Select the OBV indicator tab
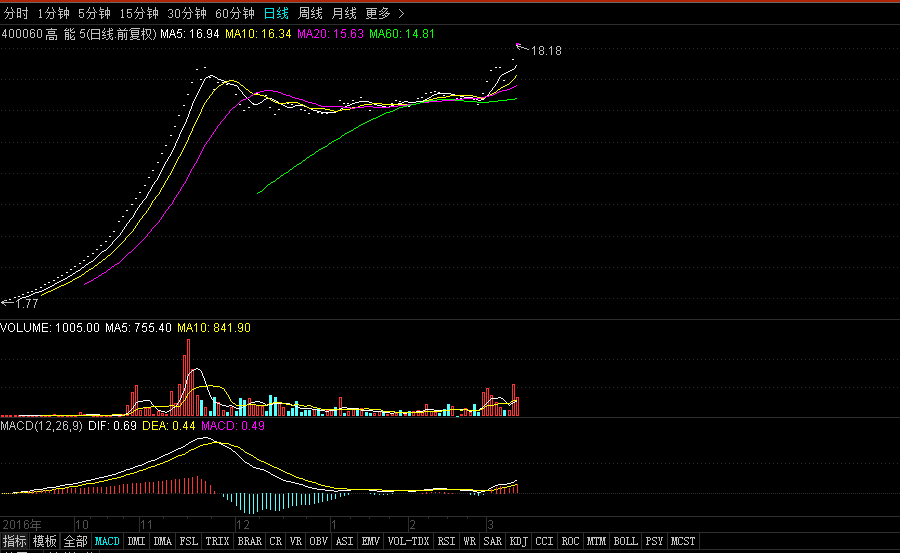The image size is (900, 553). (x=319, y=541)
